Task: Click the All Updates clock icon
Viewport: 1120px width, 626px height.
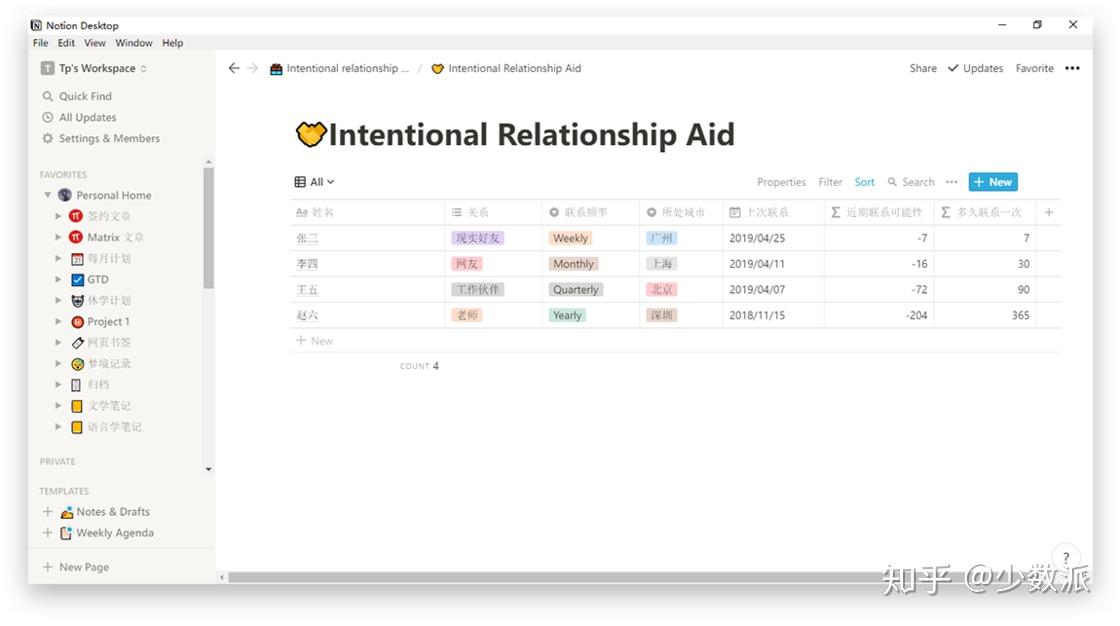Action: tap(48, 117)
